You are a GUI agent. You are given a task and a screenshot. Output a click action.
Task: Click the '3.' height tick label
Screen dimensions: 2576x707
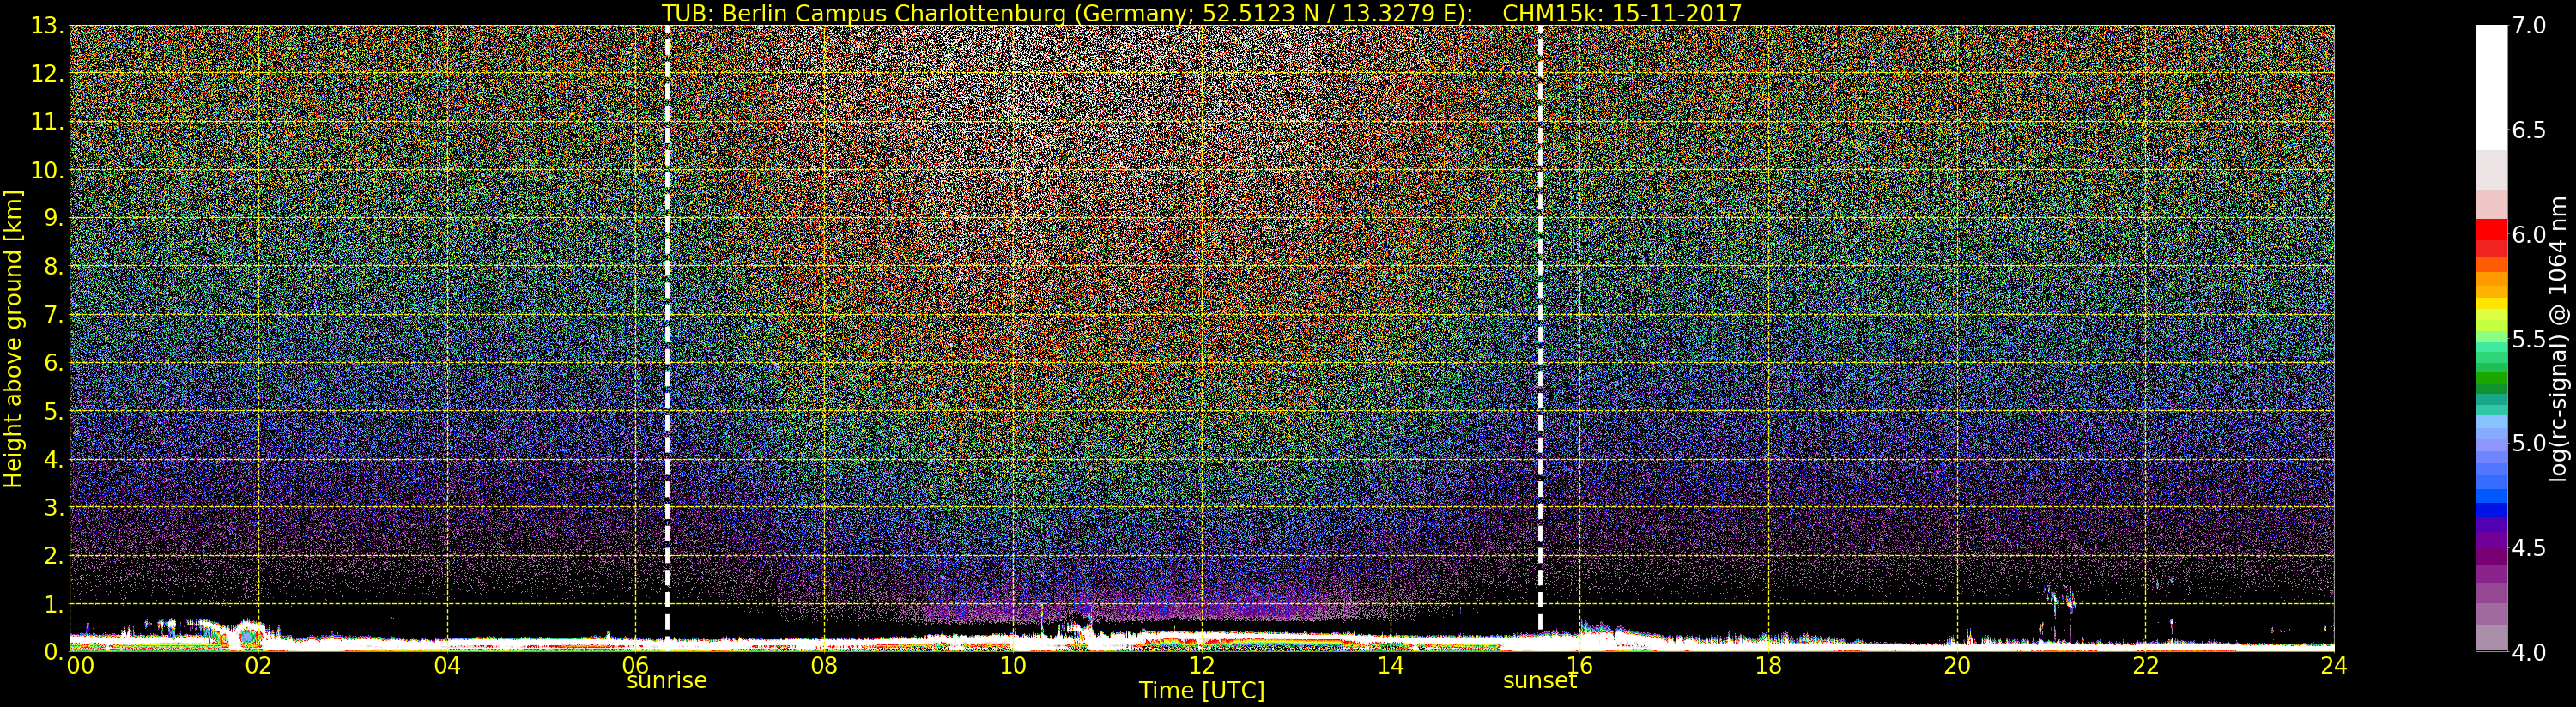54,507
